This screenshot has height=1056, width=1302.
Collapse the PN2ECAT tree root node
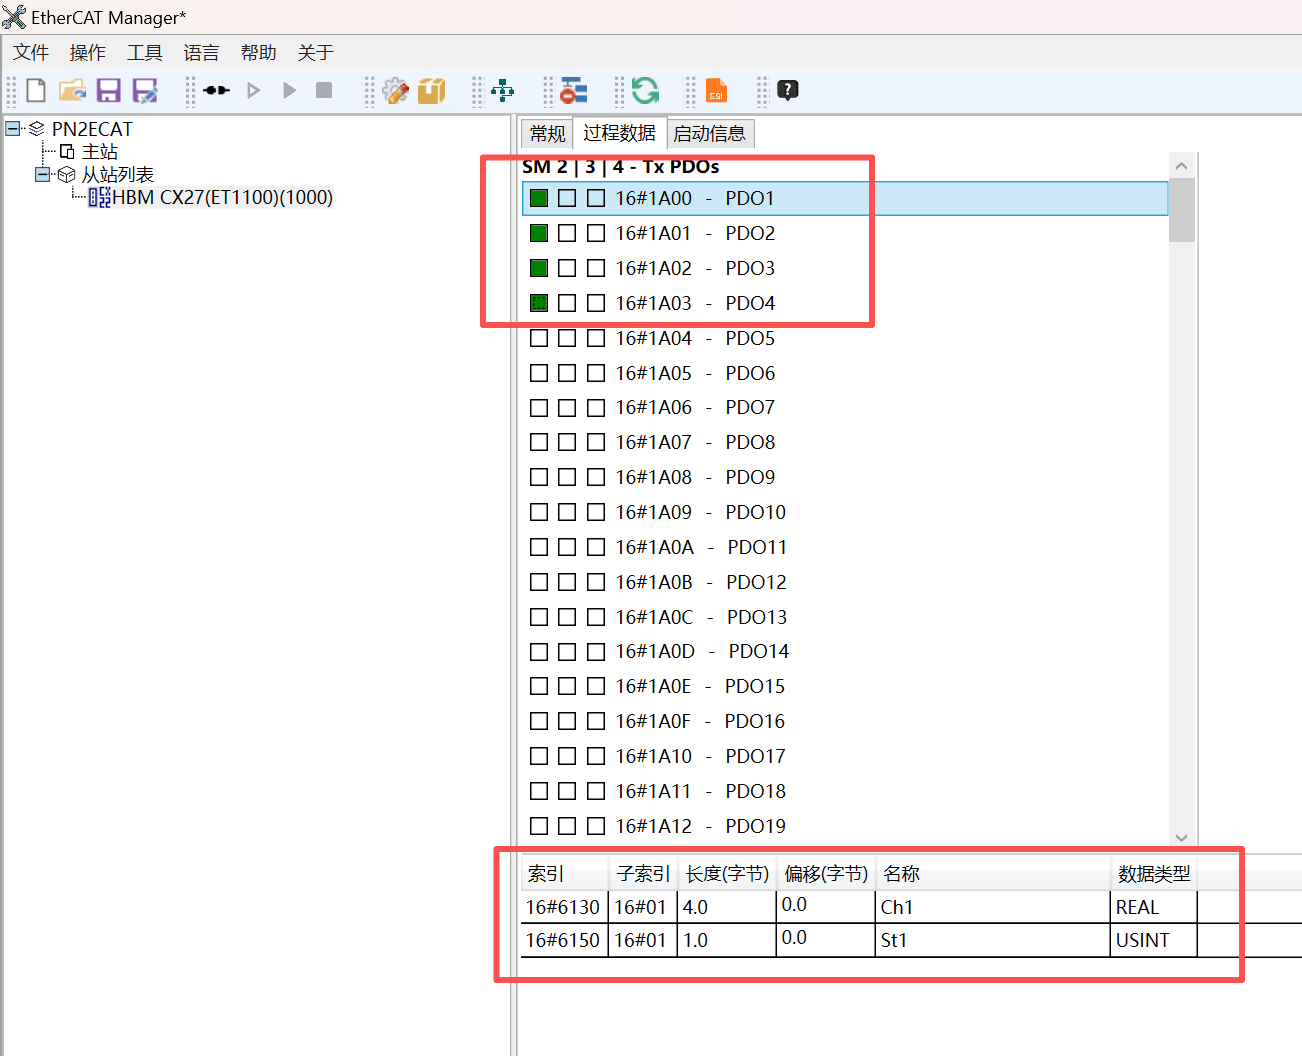tap(13, 128)
